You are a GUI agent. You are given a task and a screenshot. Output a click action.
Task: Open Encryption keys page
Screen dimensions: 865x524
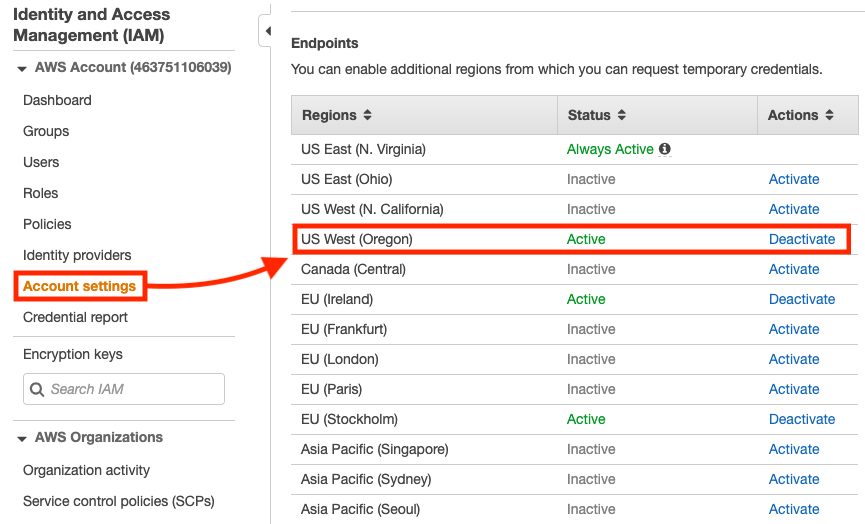click(73, 354)
